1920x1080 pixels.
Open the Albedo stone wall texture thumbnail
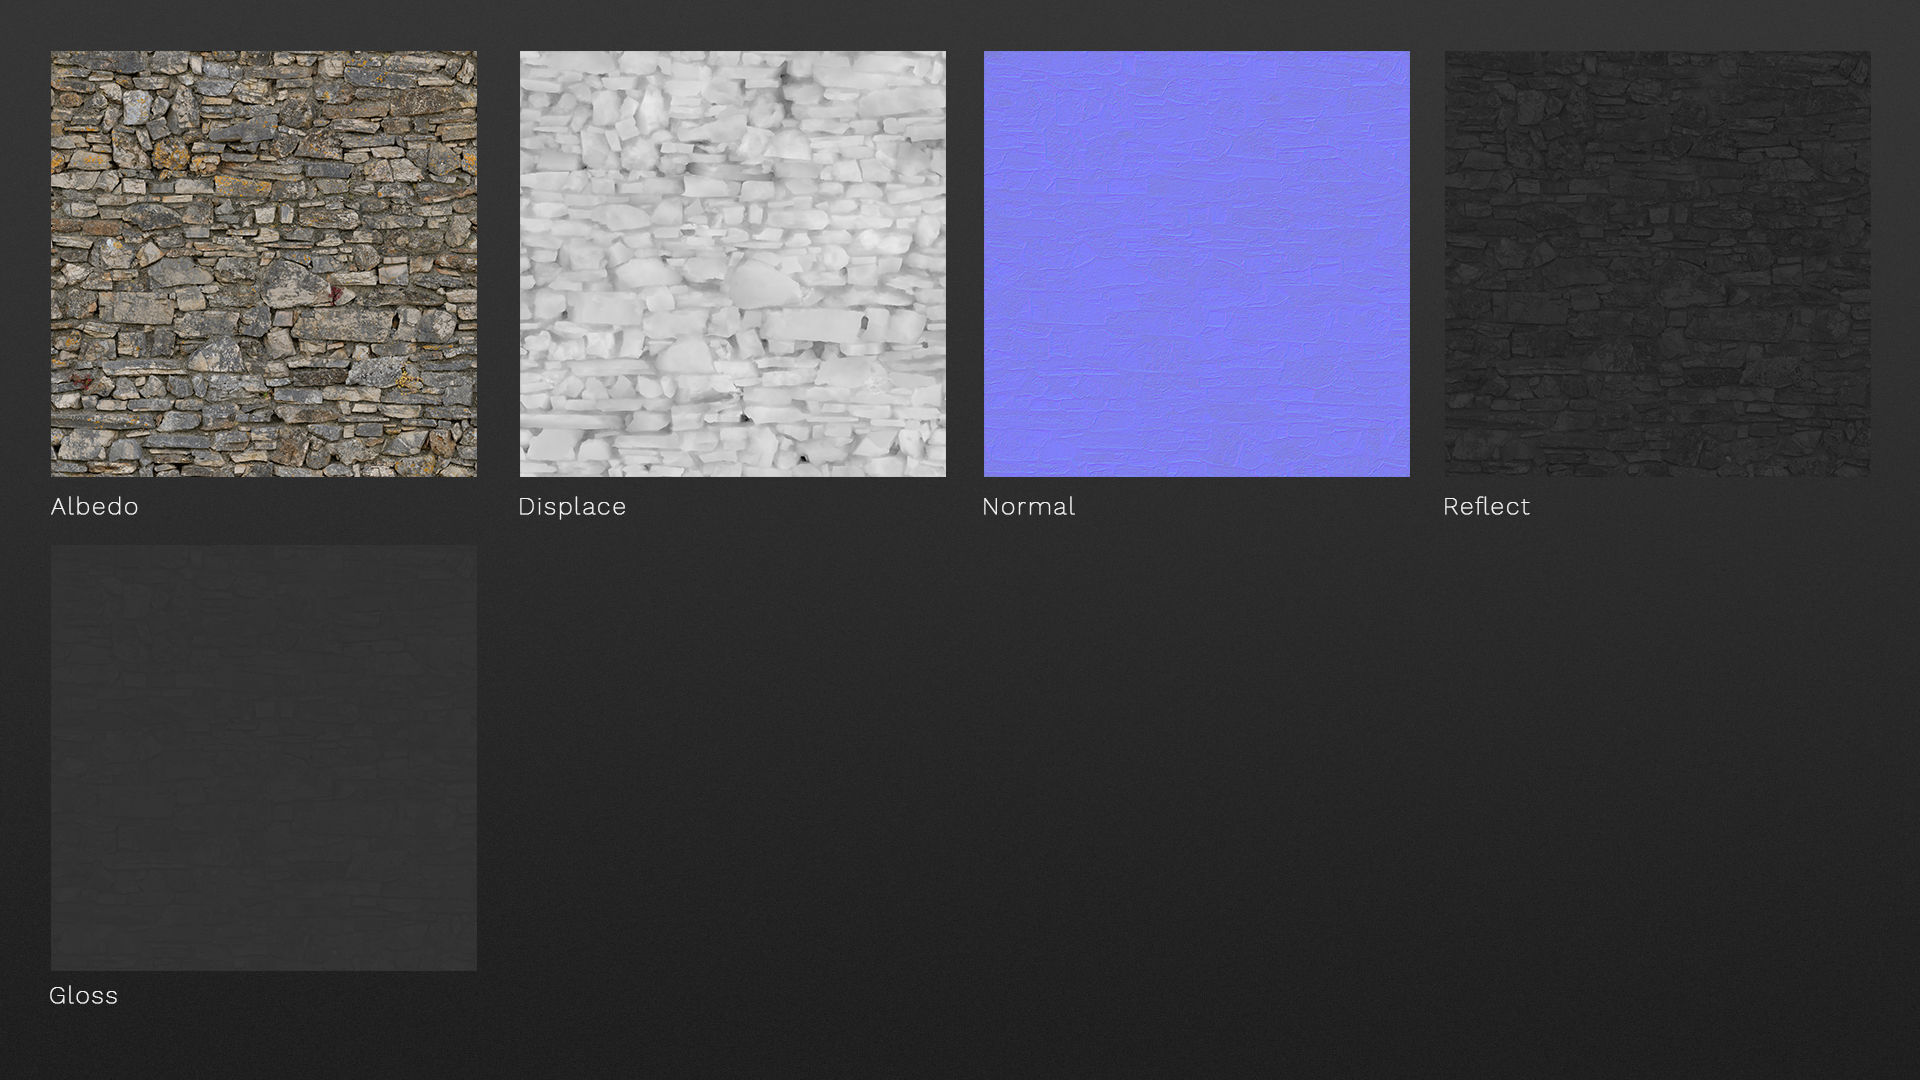point(264,264)
